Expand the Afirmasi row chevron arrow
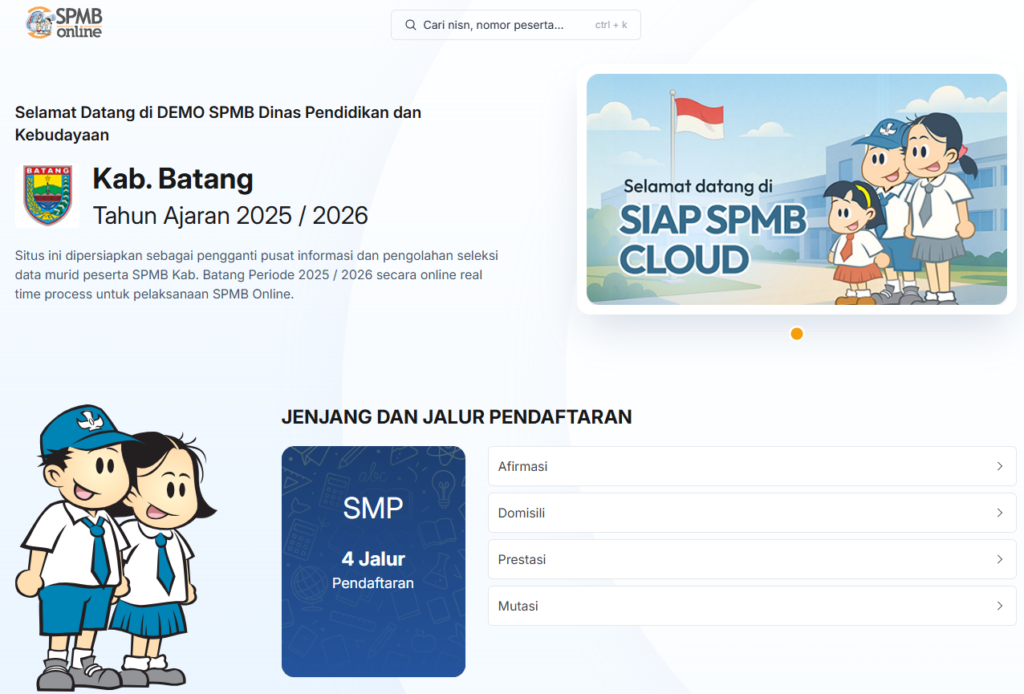This screenshot has height=694, width=1024. 999,466
